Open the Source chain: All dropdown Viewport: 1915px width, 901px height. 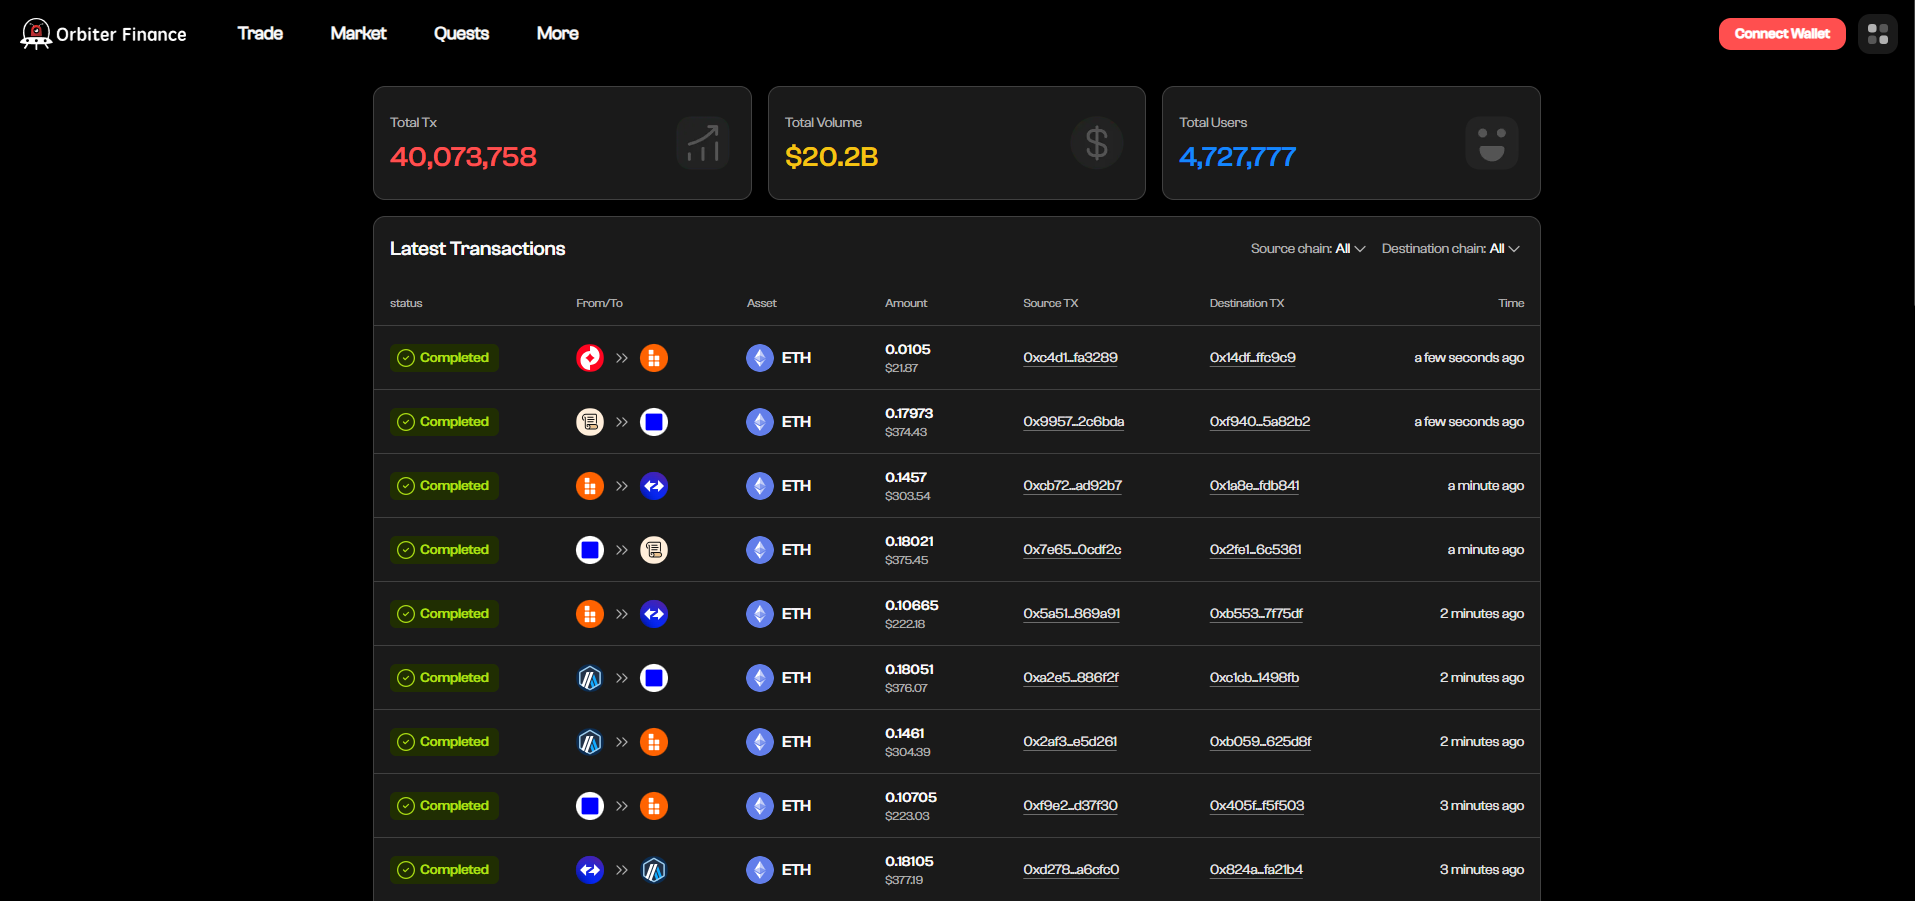(1307, 248)
